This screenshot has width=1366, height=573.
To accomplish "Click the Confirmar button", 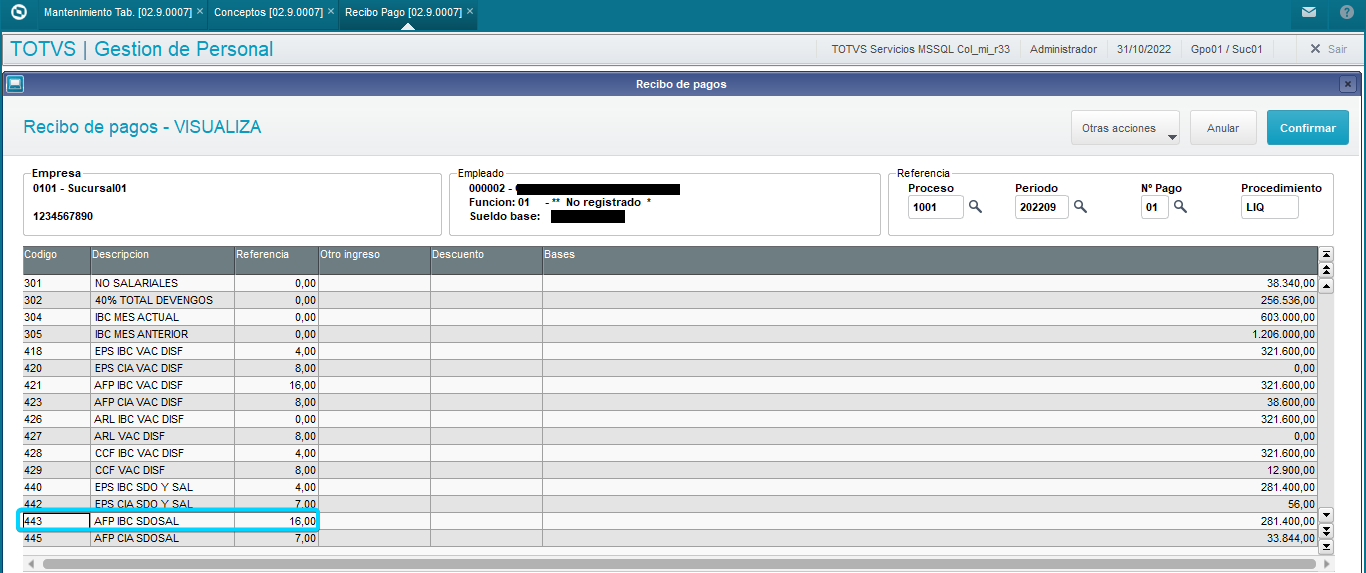I will click(x=1307, y=128).
